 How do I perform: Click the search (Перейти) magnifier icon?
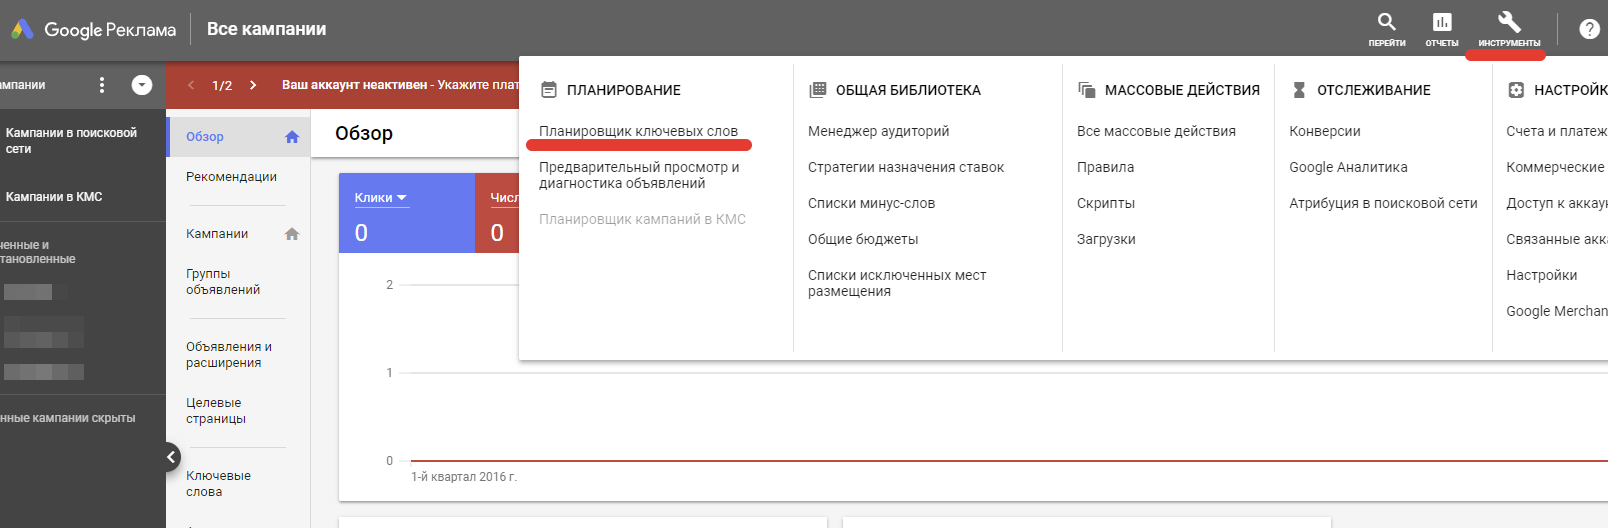tap(1386, 23)
